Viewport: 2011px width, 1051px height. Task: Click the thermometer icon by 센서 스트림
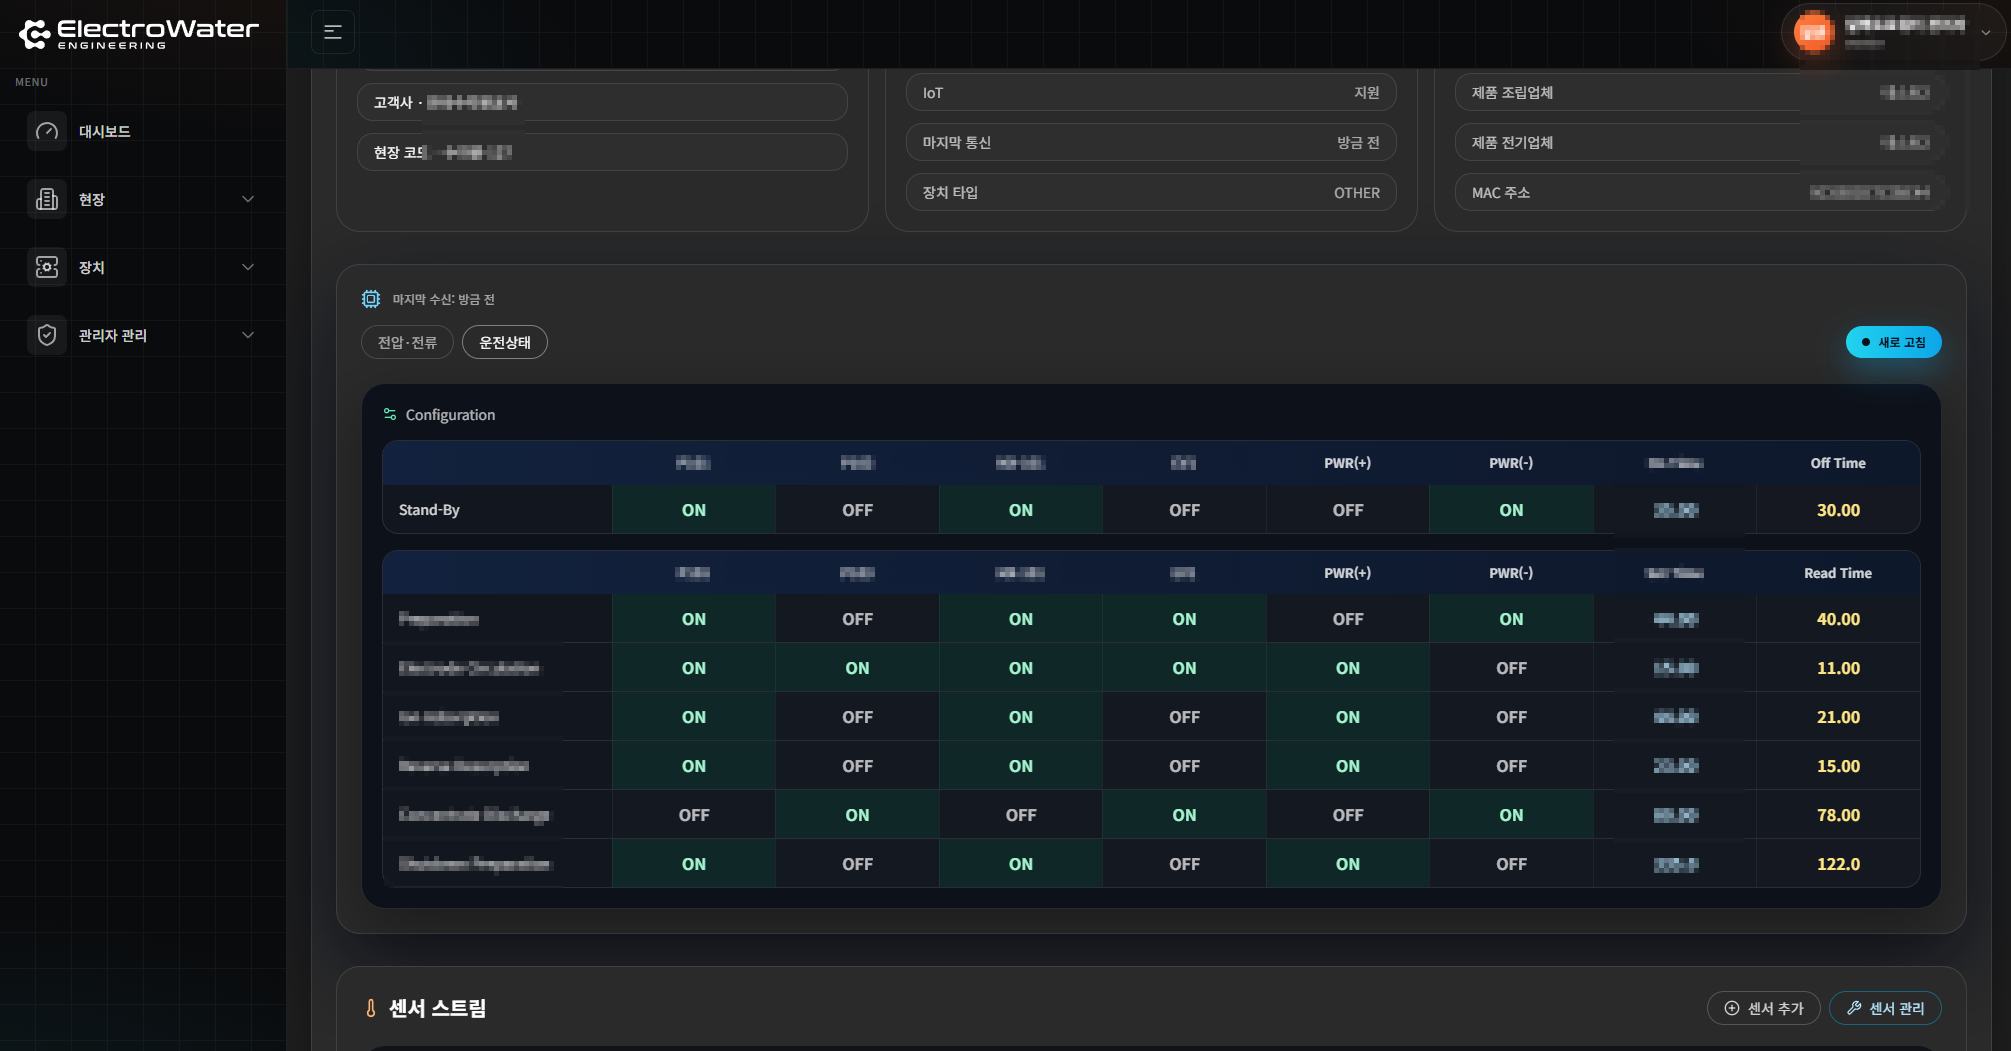tap(371, 1008)
